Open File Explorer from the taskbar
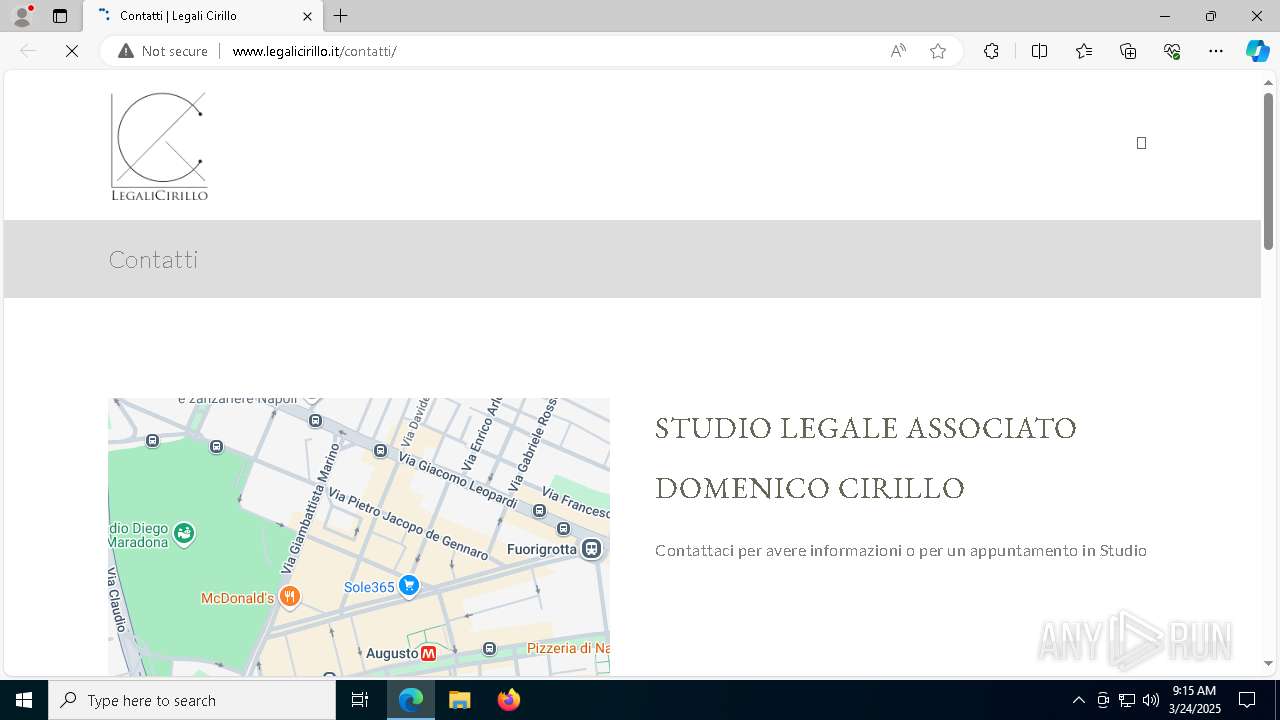 coord(460,700)
